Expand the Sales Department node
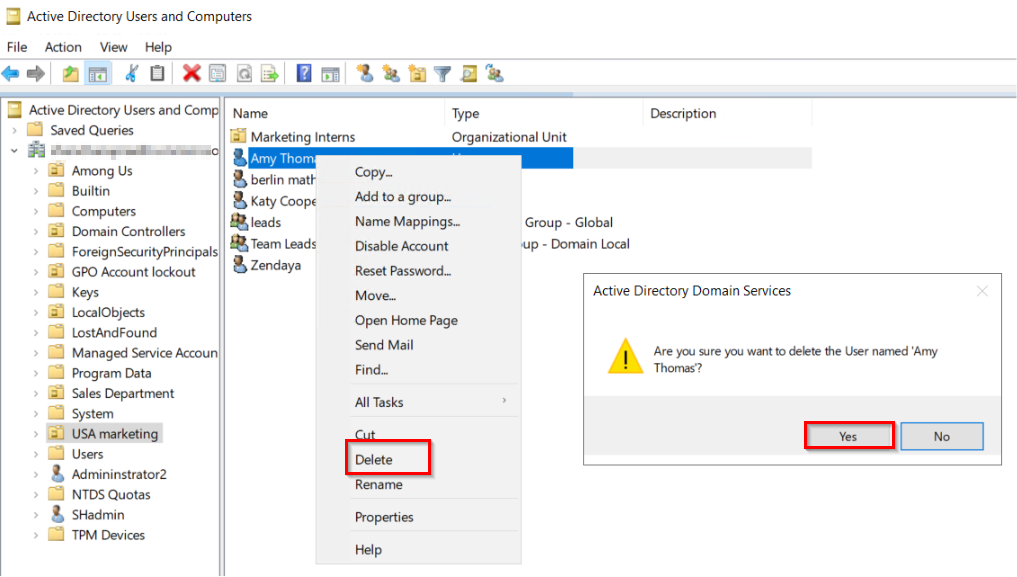This screenshot has width=1017, height=577. tap(36, 393)
